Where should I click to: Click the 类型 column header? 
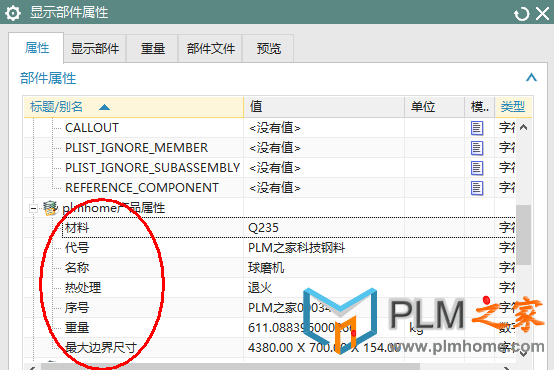(x=513, y=107)
